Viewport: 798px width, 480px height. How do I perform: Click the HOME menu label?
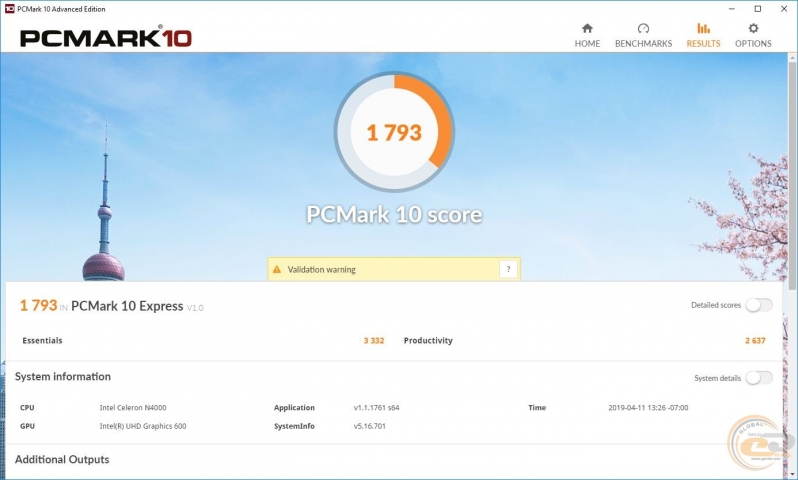click(x=587, y=44)
